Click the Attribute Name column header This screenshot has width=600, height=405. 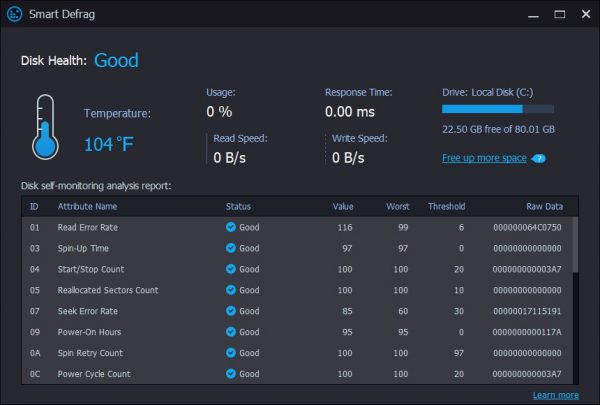tap(87, 207)
